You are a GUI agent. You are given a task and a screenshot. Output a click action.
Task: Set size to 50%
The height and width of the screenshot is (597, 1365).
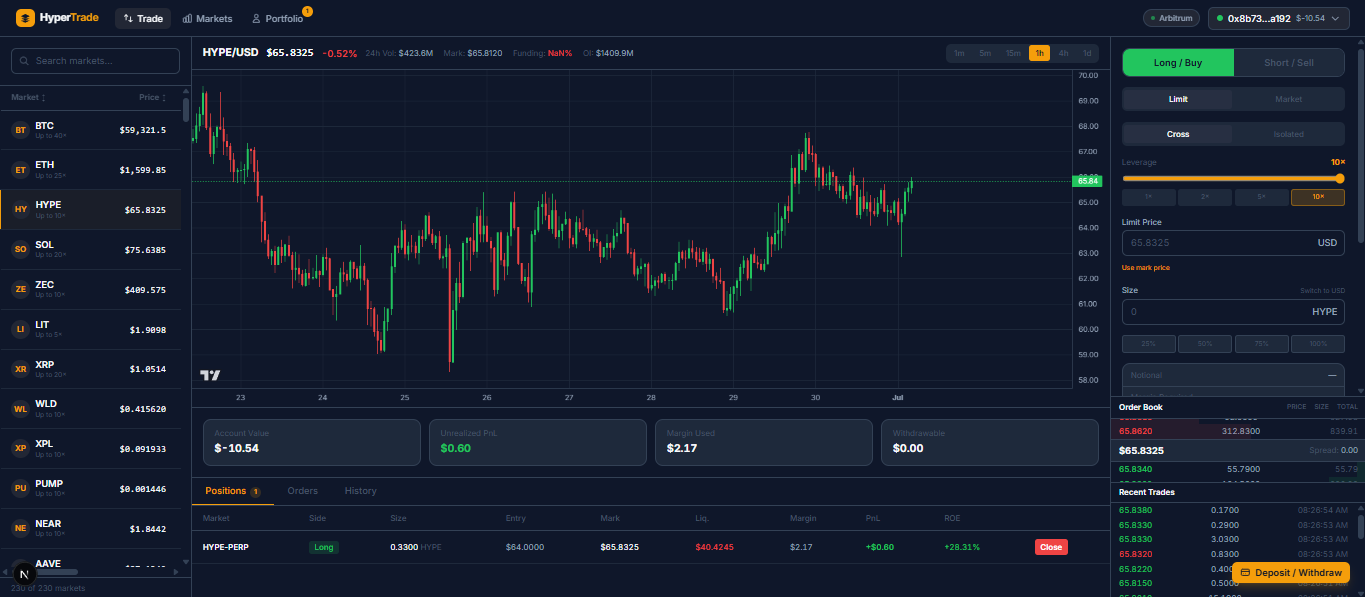(1205, 344)
